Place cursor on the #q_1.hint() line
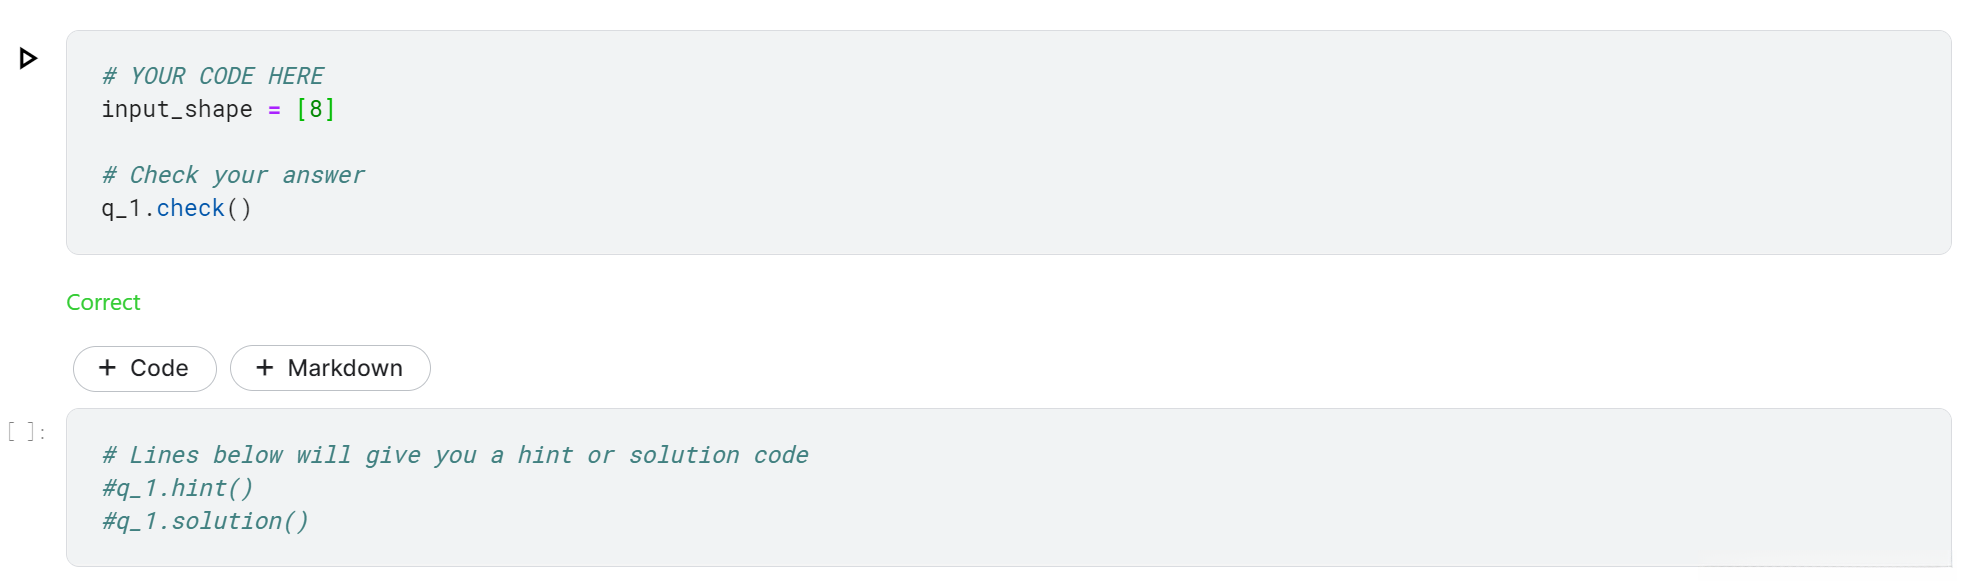Viewport: 1972px width, 587px height. click(x=178, y=489)
